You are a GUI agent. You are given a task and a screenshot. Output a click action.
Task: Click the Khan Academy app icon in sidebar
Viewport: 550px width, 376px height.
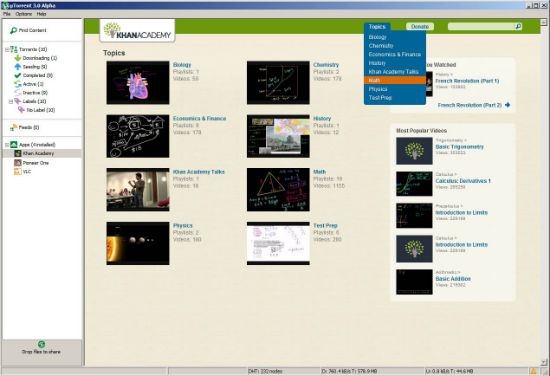pos(18,153)
